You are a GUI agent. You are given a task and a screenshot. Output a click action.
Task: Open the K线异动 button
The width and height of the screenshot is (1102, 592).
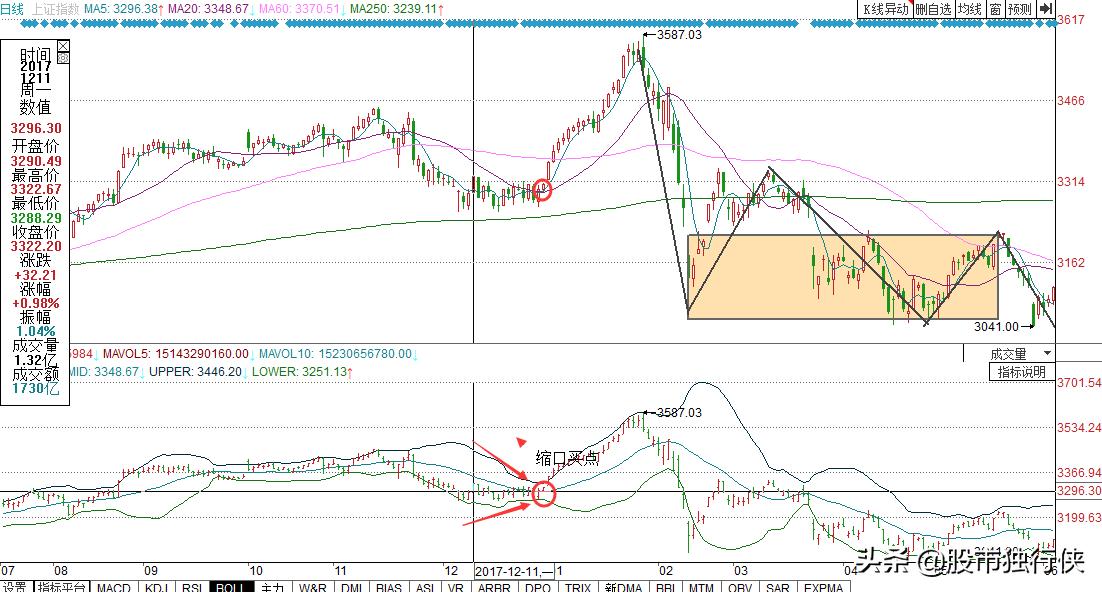click(x=886, y=9)
